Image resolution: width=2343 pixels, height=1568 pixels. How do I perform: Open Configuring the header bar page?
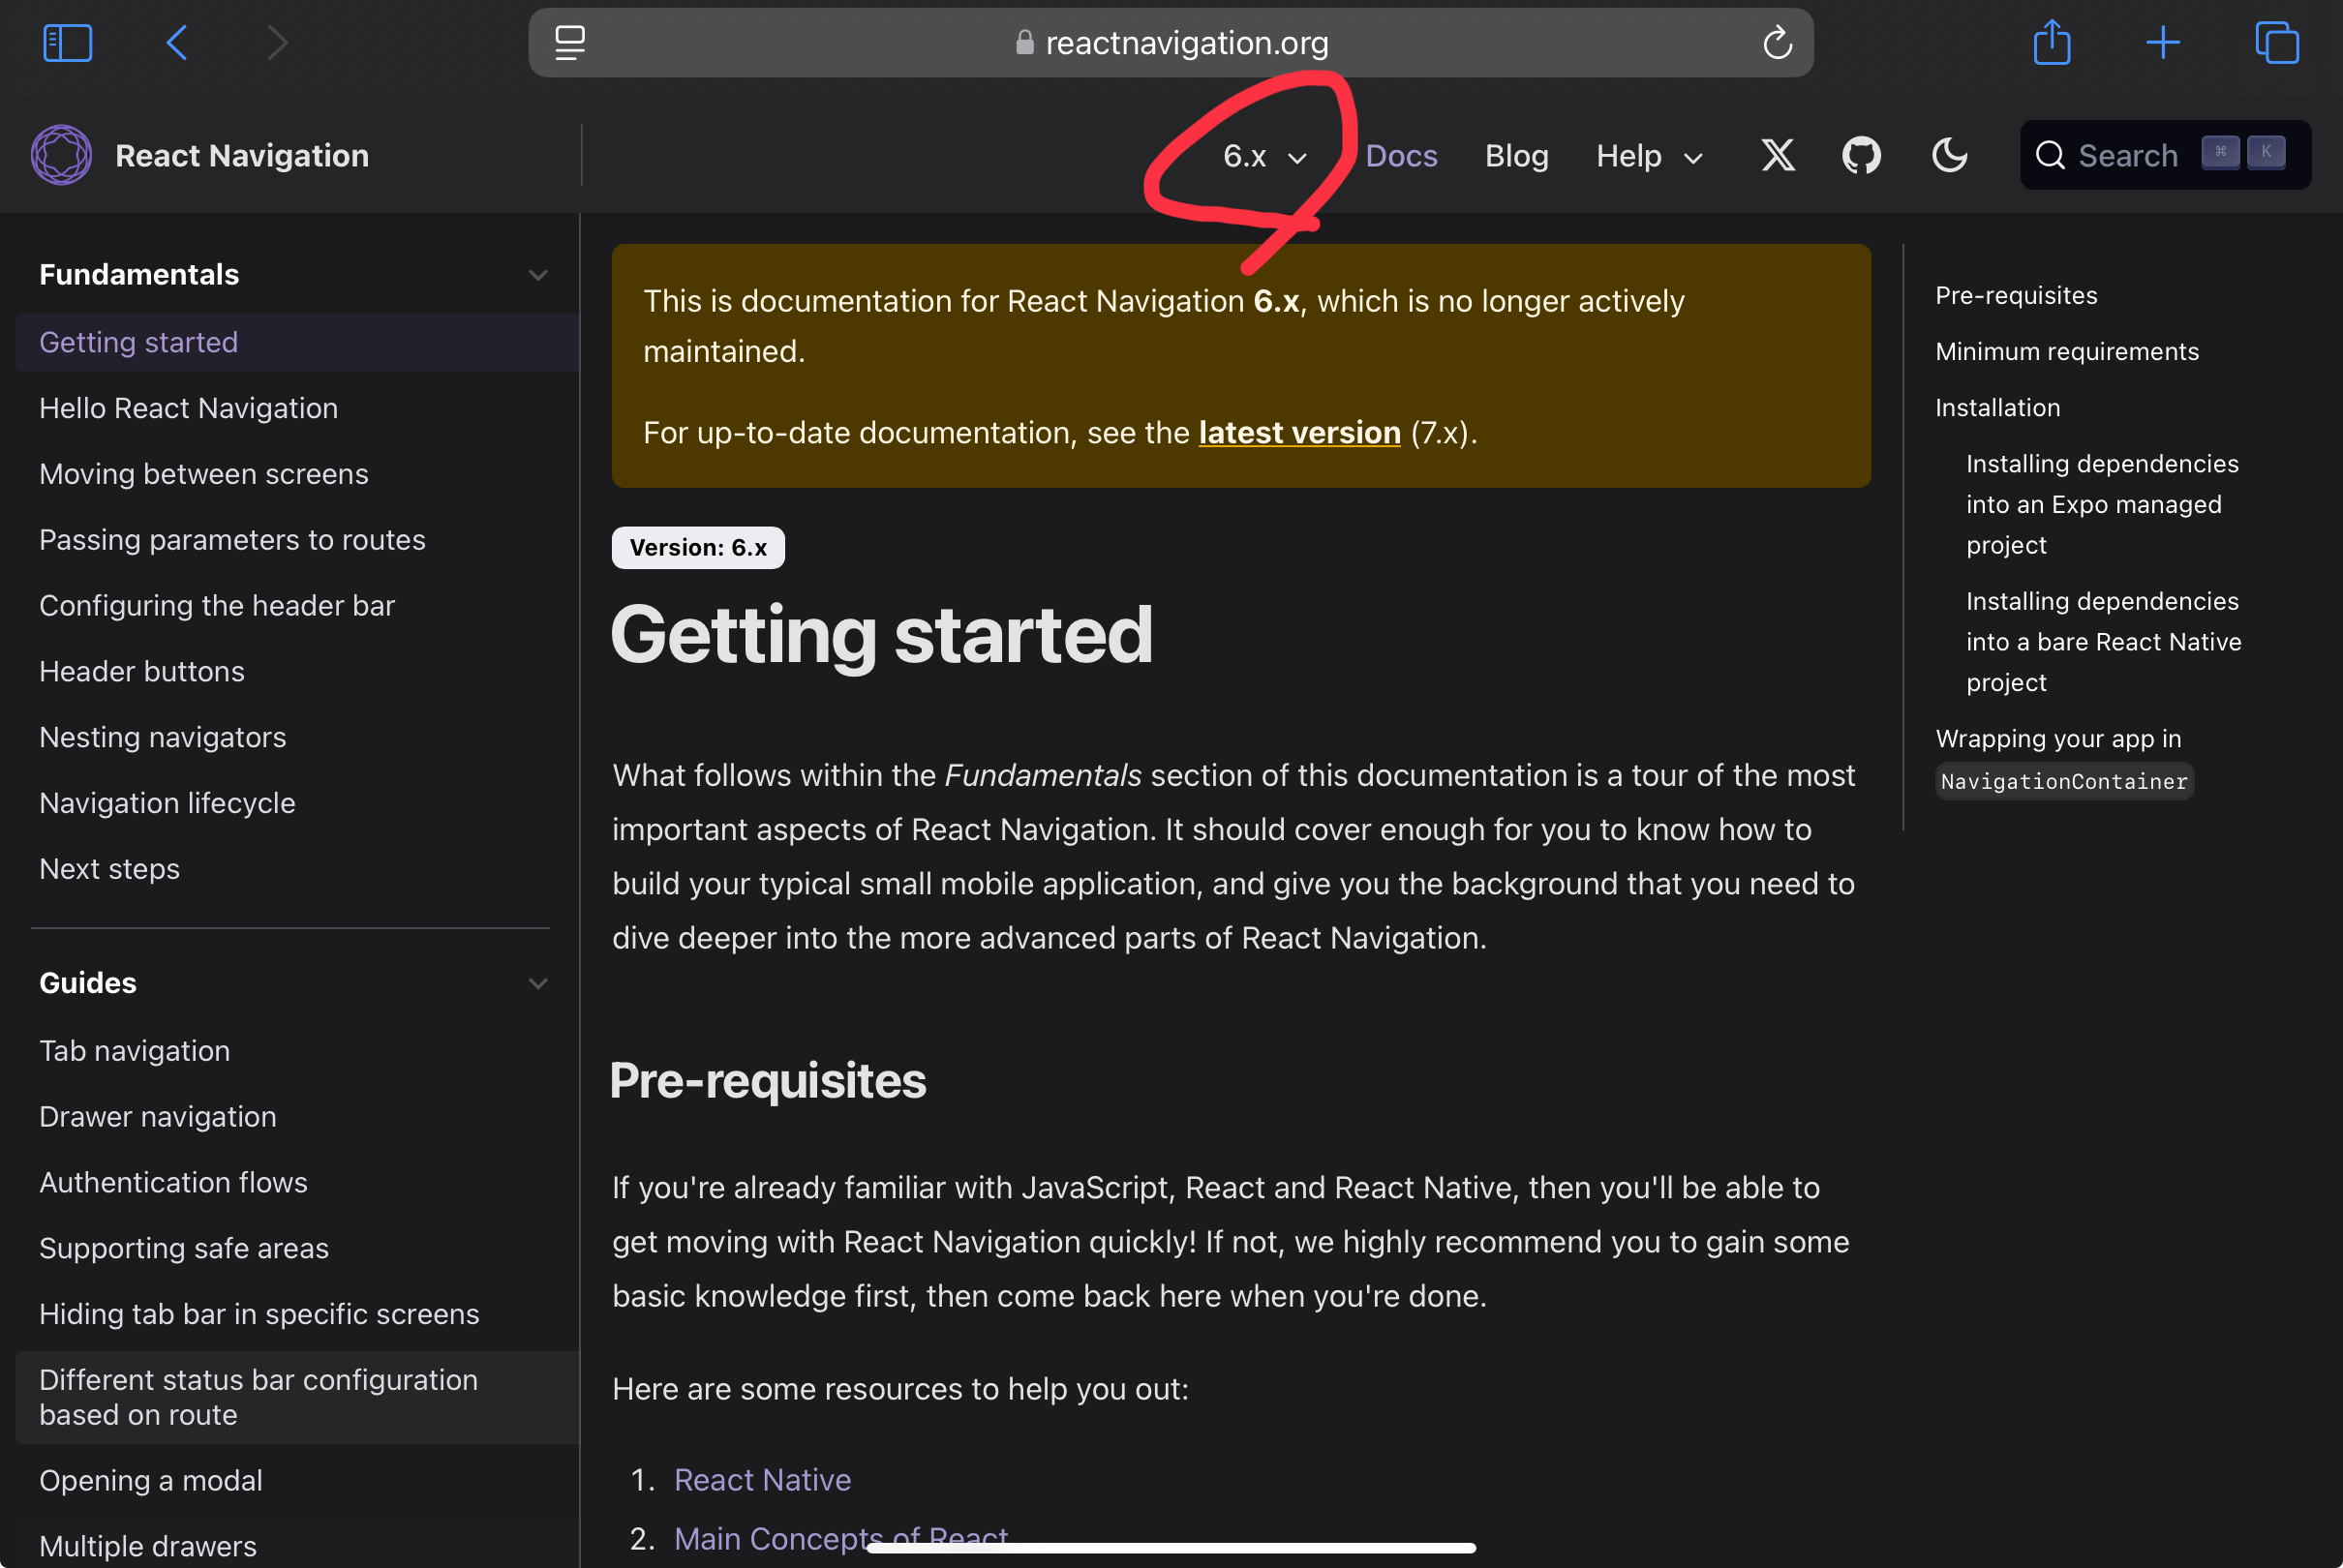pos(297,606)
